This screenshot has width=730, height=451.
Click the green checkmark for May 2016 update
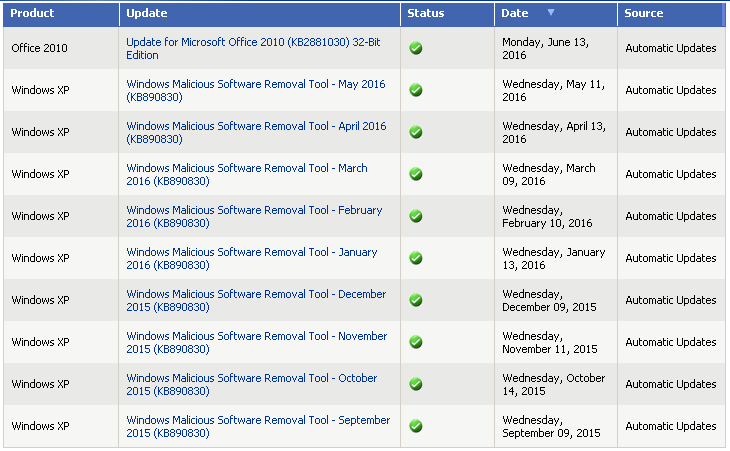click(416, 90)
